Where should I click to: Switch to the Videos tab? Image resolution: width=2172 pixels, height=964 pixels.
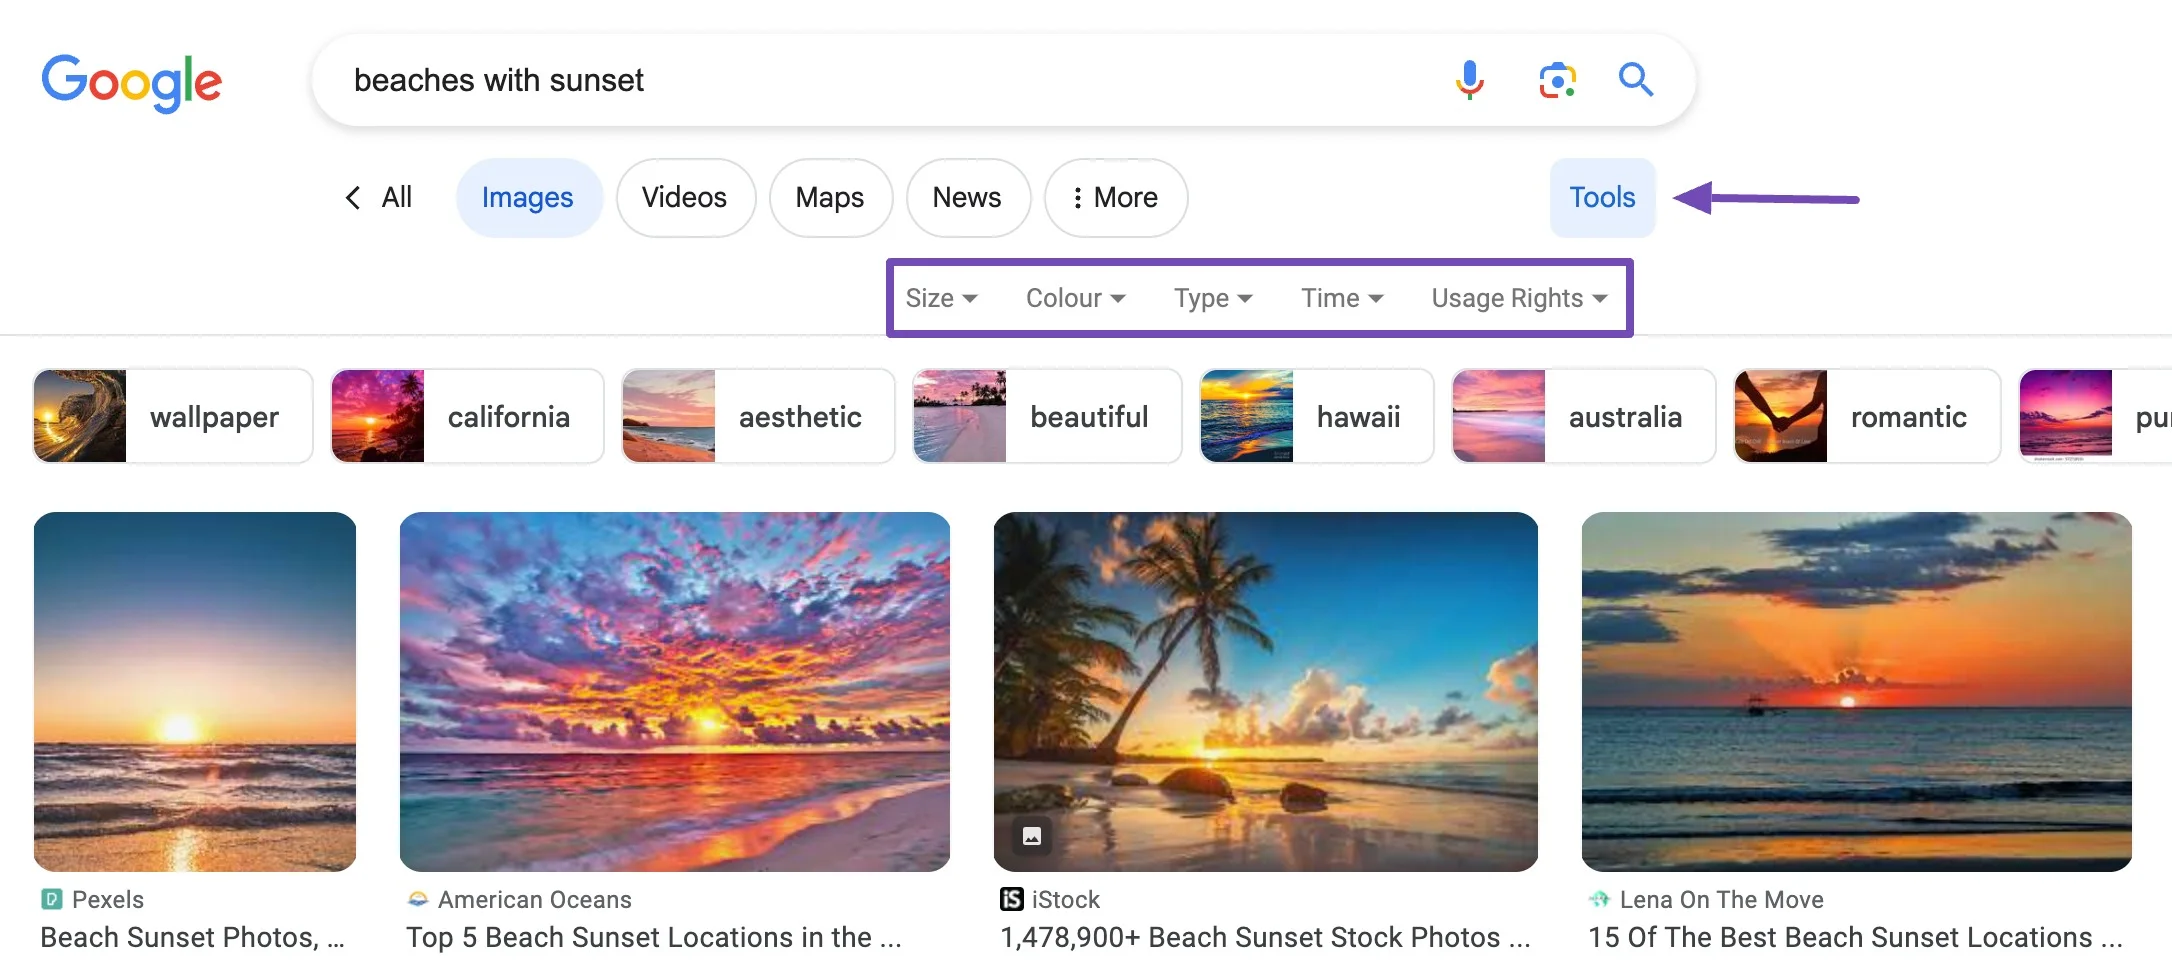tap(684, 198)
